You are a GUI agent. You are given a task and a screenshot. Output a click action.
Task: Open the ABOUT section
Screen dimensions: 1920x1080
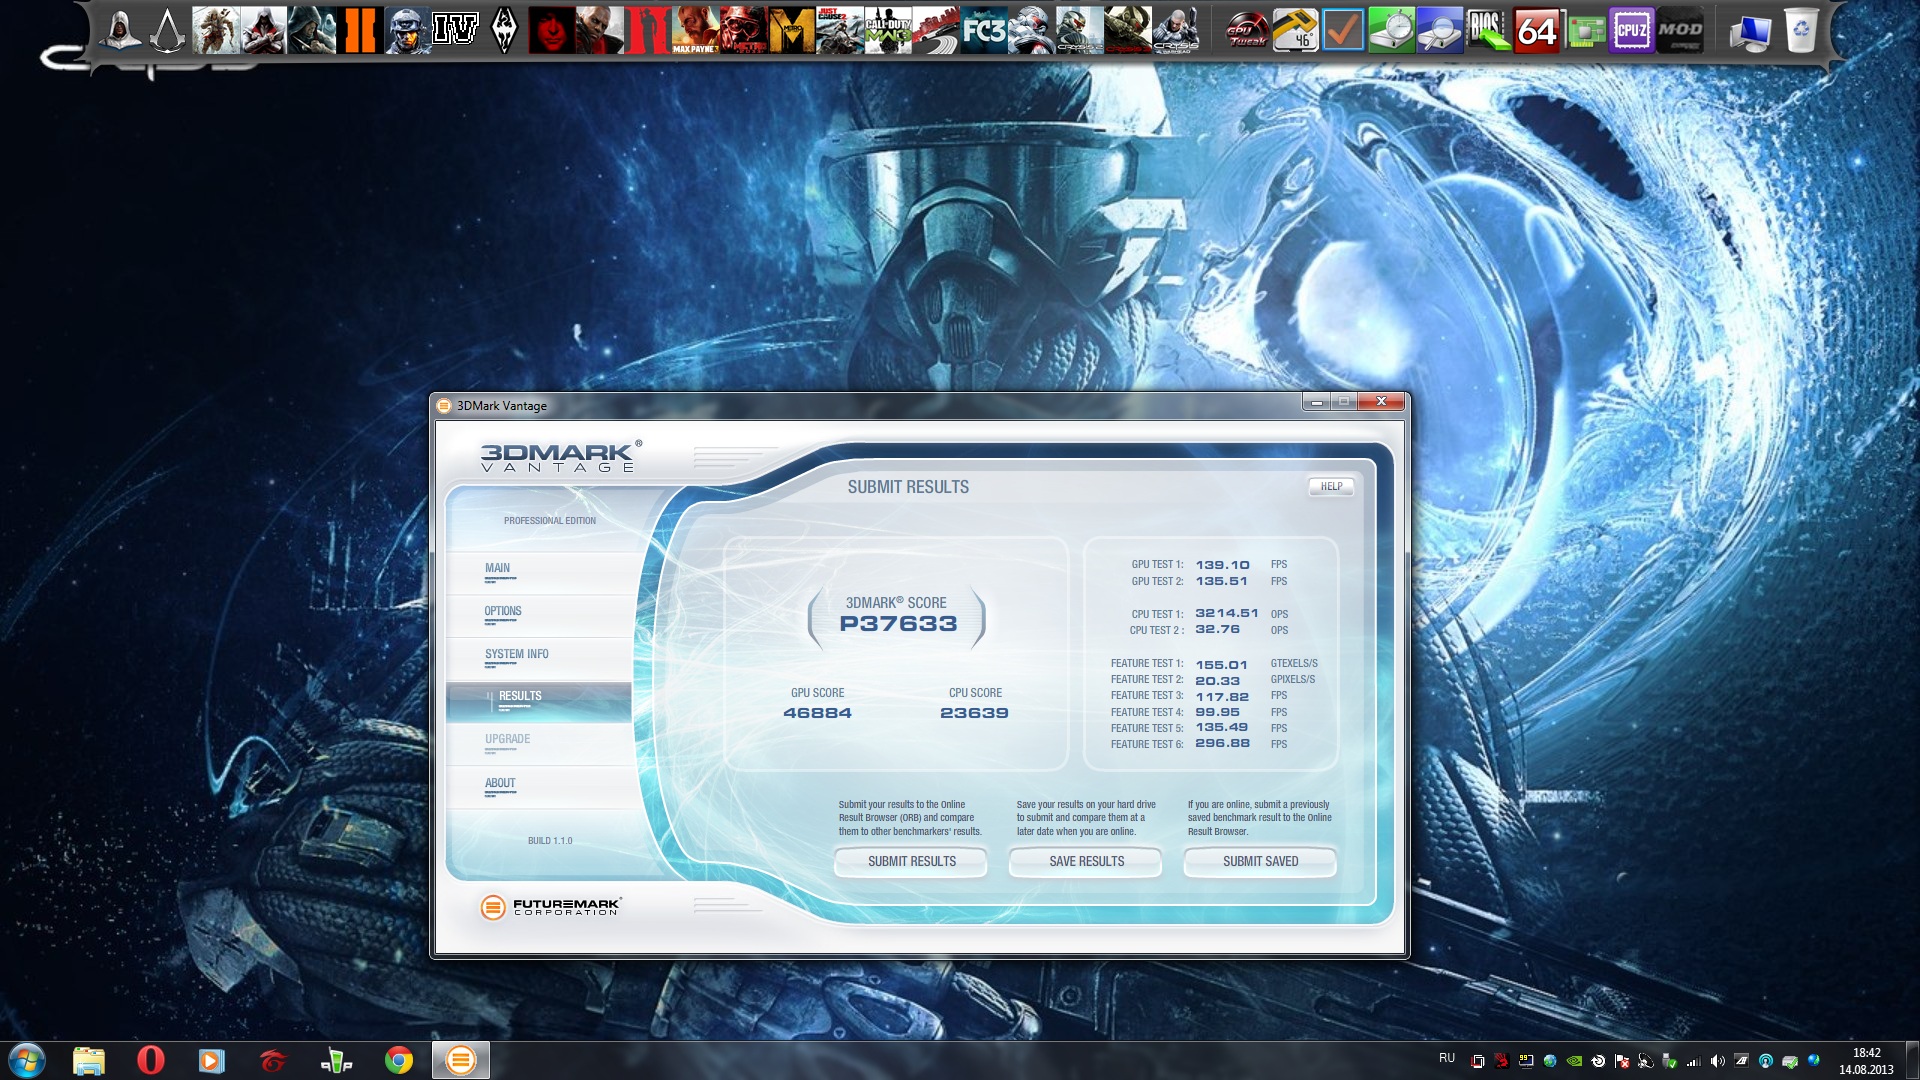[500, 783]
